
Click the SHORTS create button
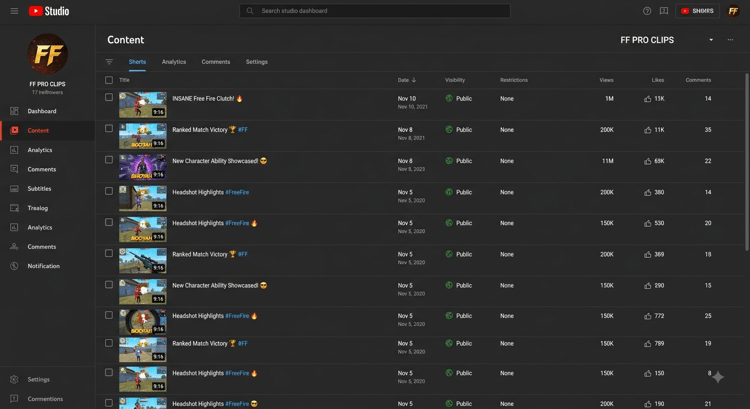click(x=697, y=11)
